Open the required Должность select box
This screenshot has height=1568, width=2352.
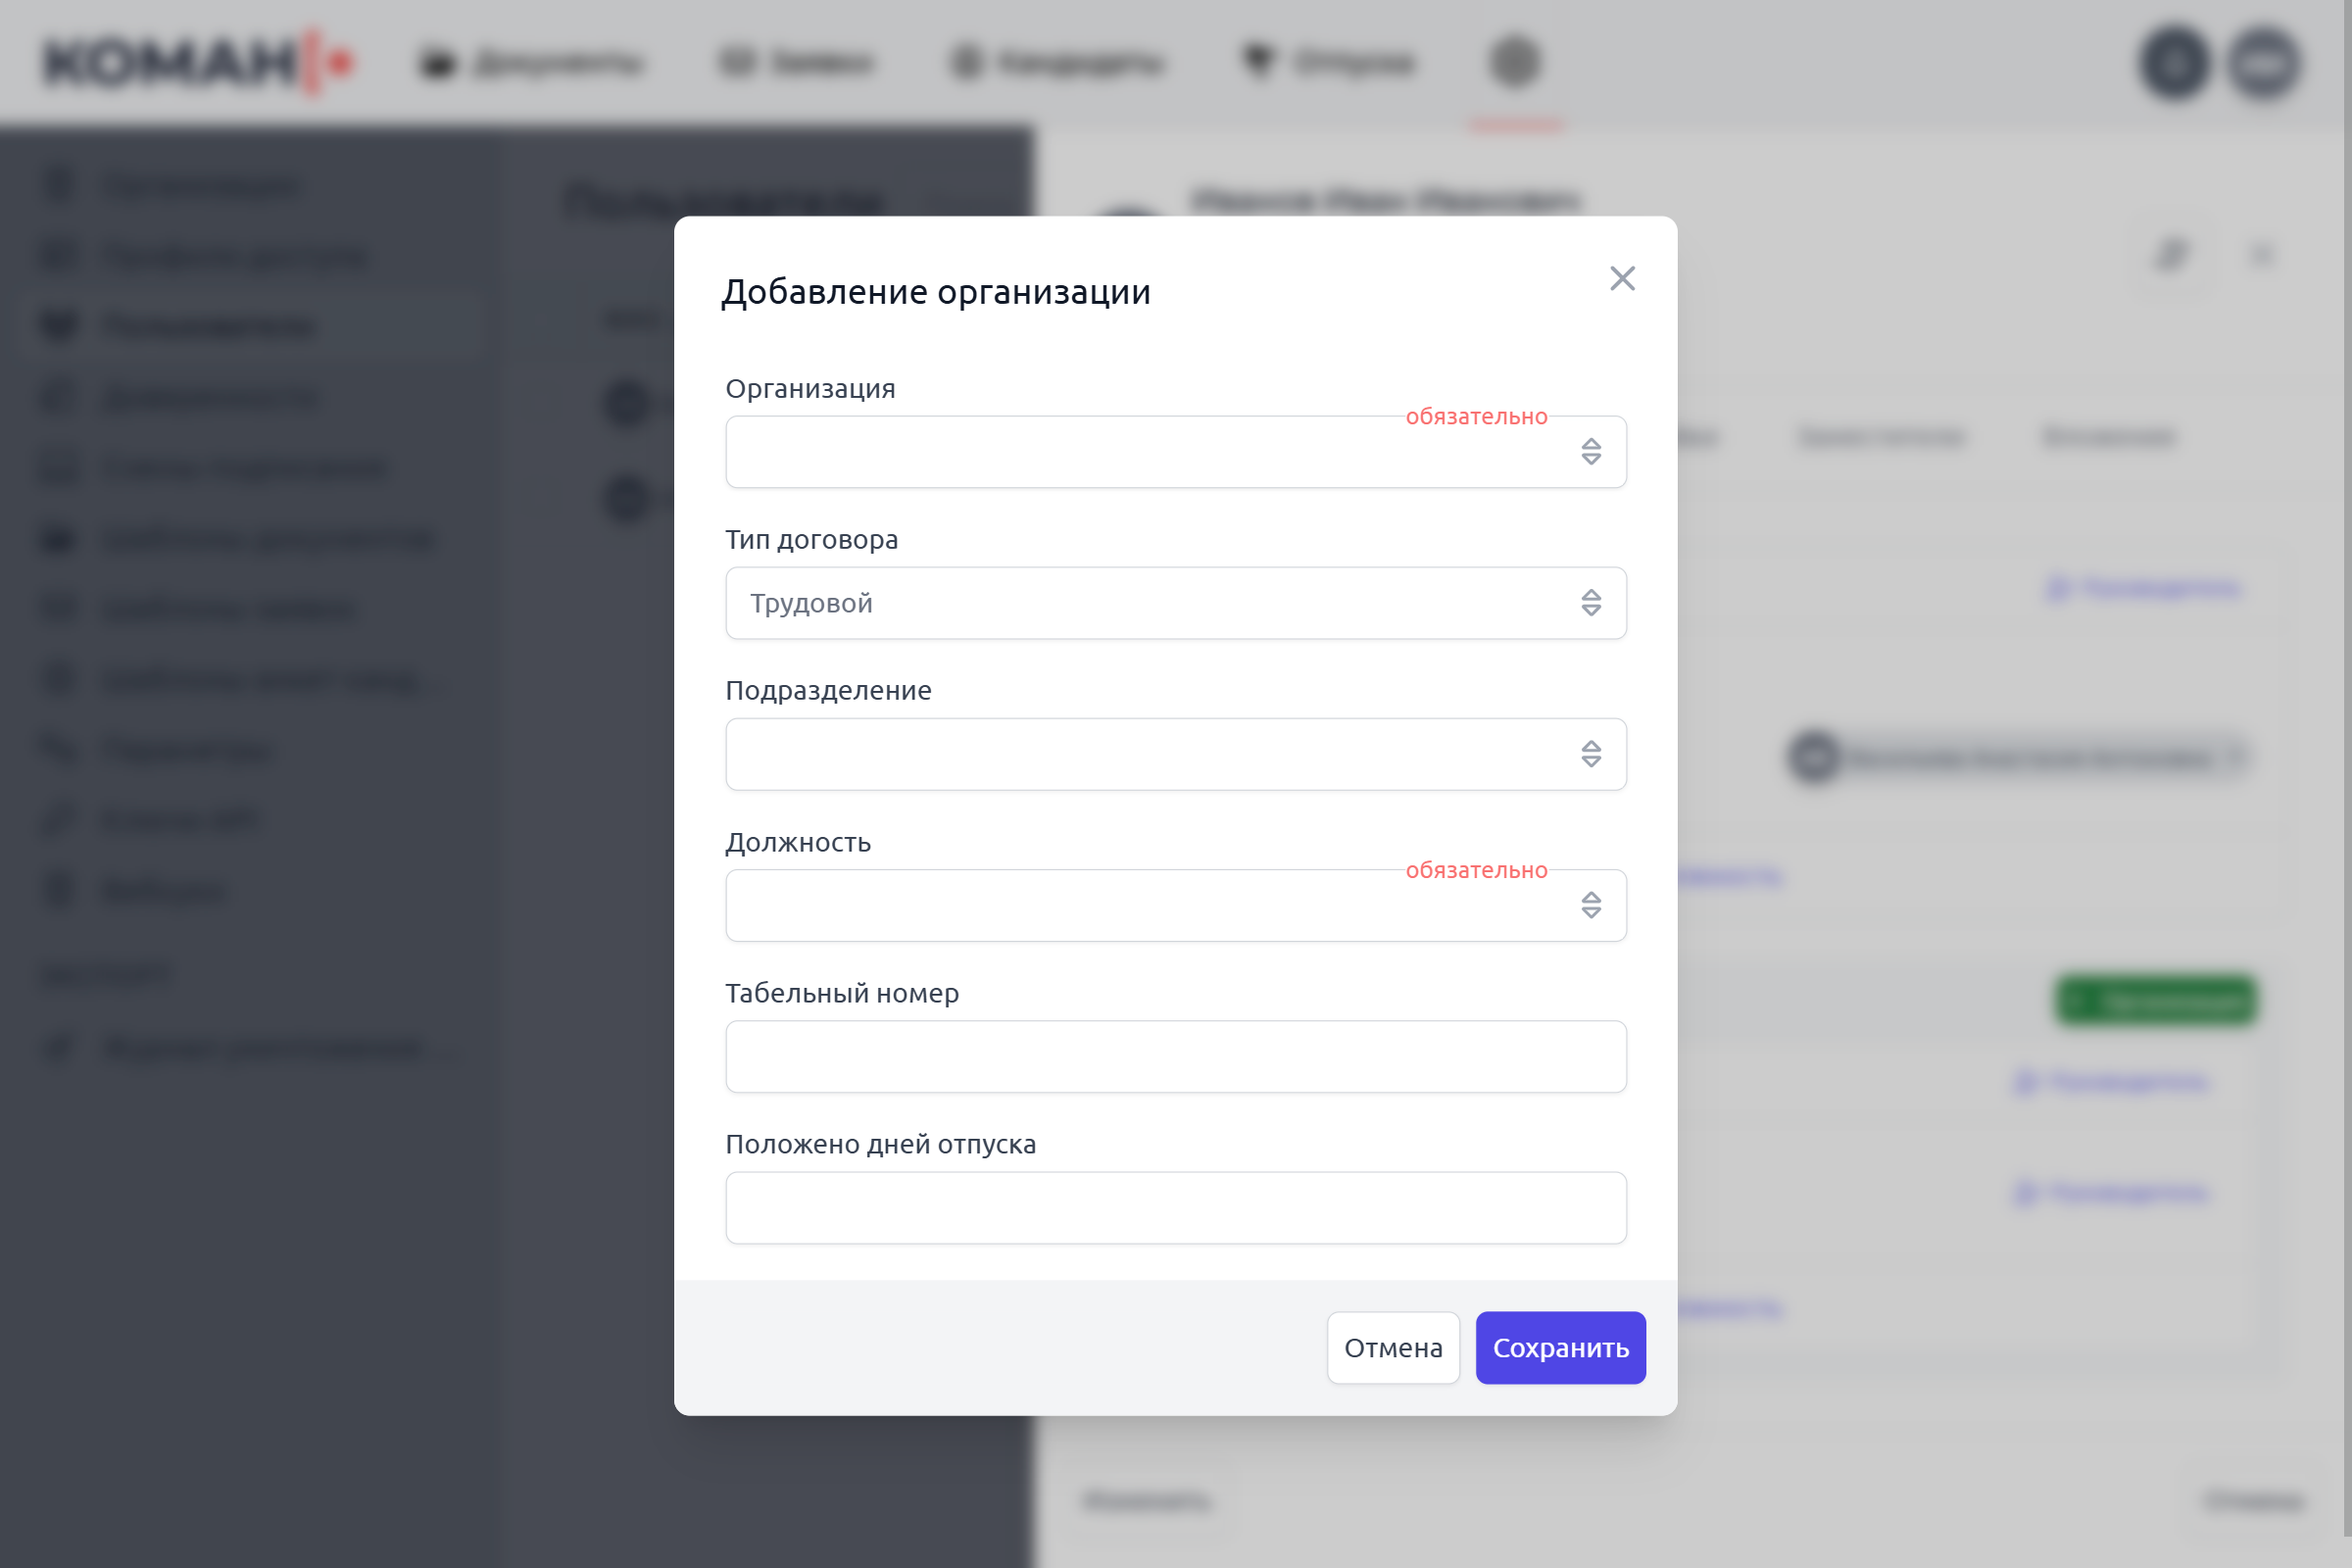coord(1150,905)
